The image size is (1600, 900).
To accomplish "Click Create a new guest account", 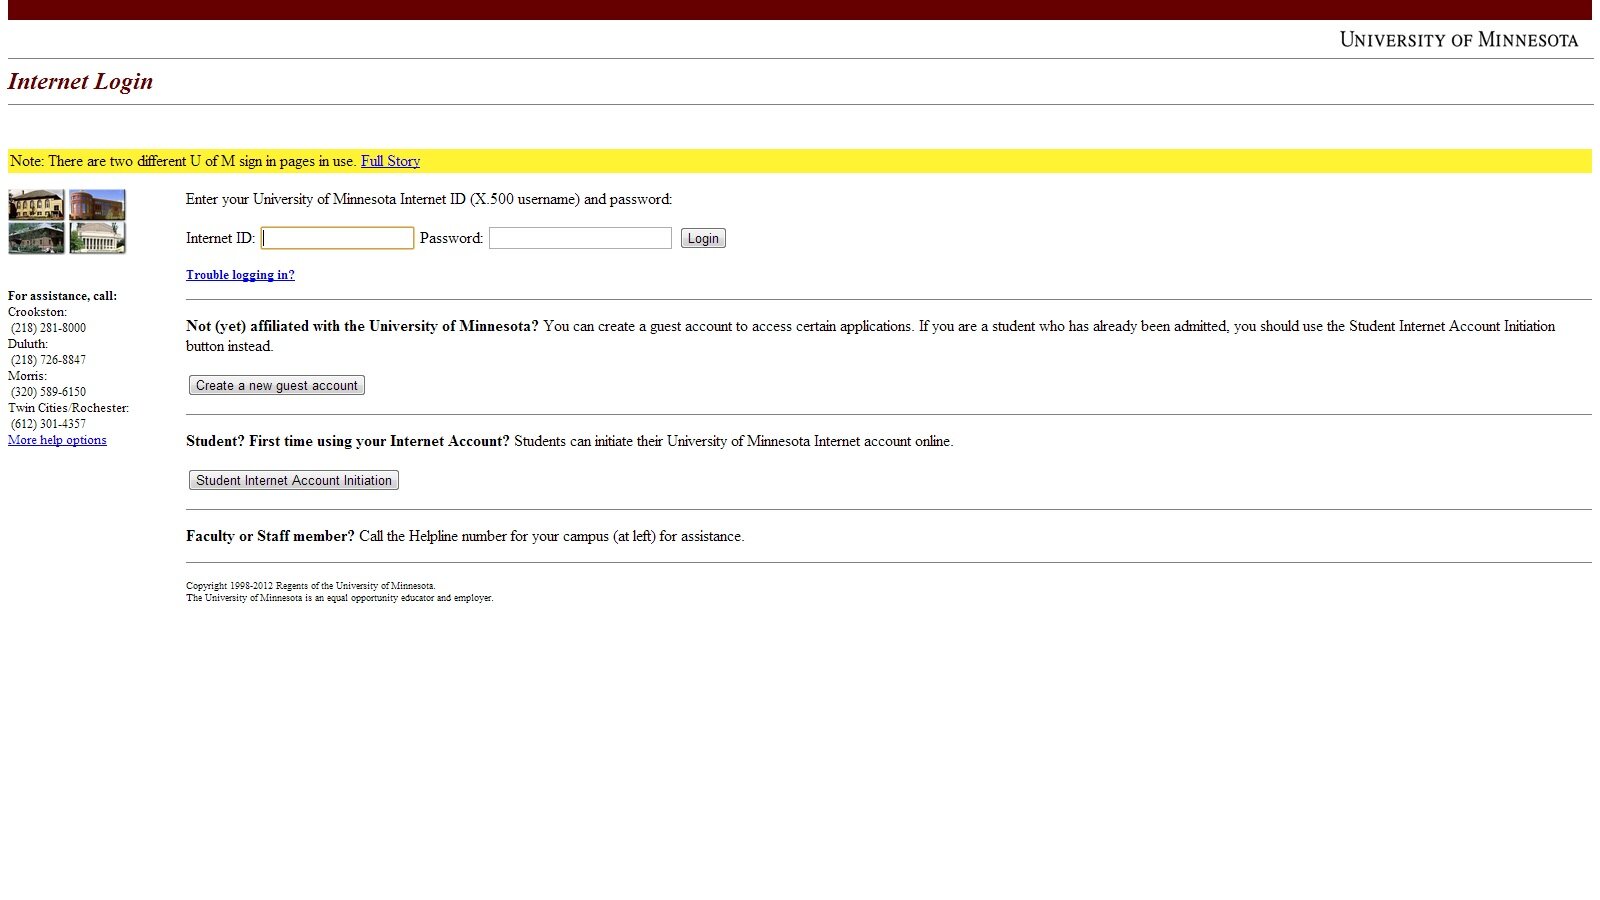I will tap(277, 385).
